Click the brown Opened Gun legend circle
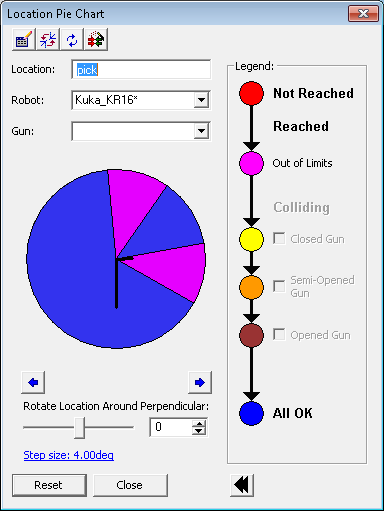 coord(251,335)
